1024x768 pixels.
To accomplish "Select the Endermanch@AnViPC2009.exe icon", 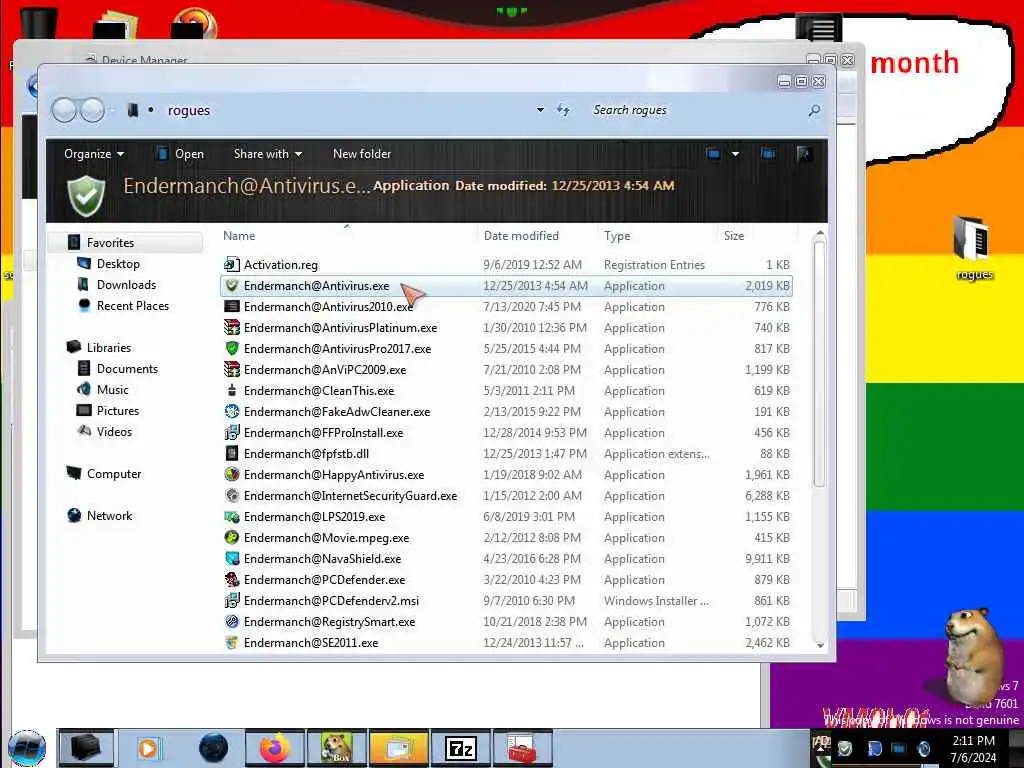I will (231, 370).
